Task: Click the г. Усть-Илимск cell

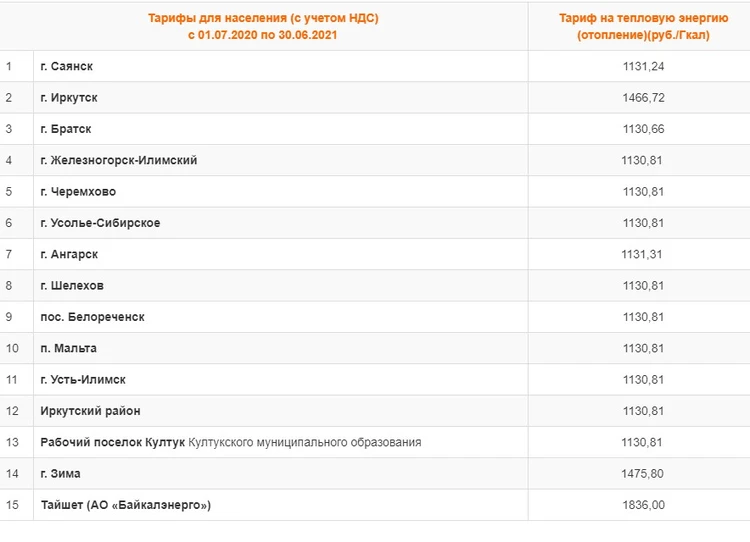Action: (x=83, y=380)
